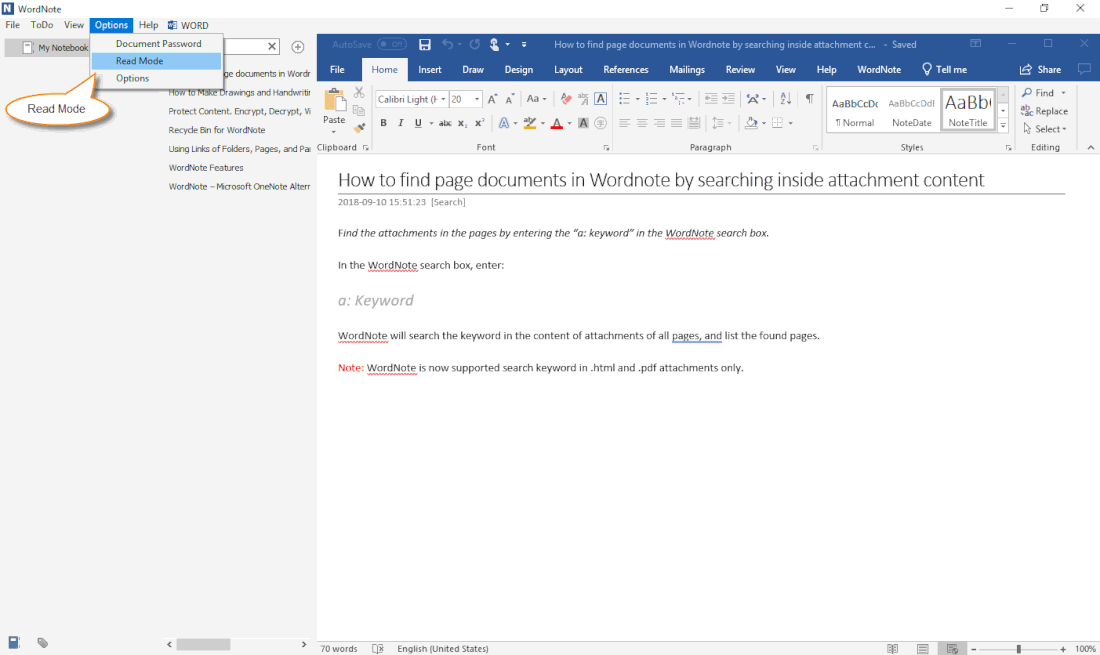1100x655 pixels.
Task: Click the Format Painter brush icon
Action: click(359, 128)
